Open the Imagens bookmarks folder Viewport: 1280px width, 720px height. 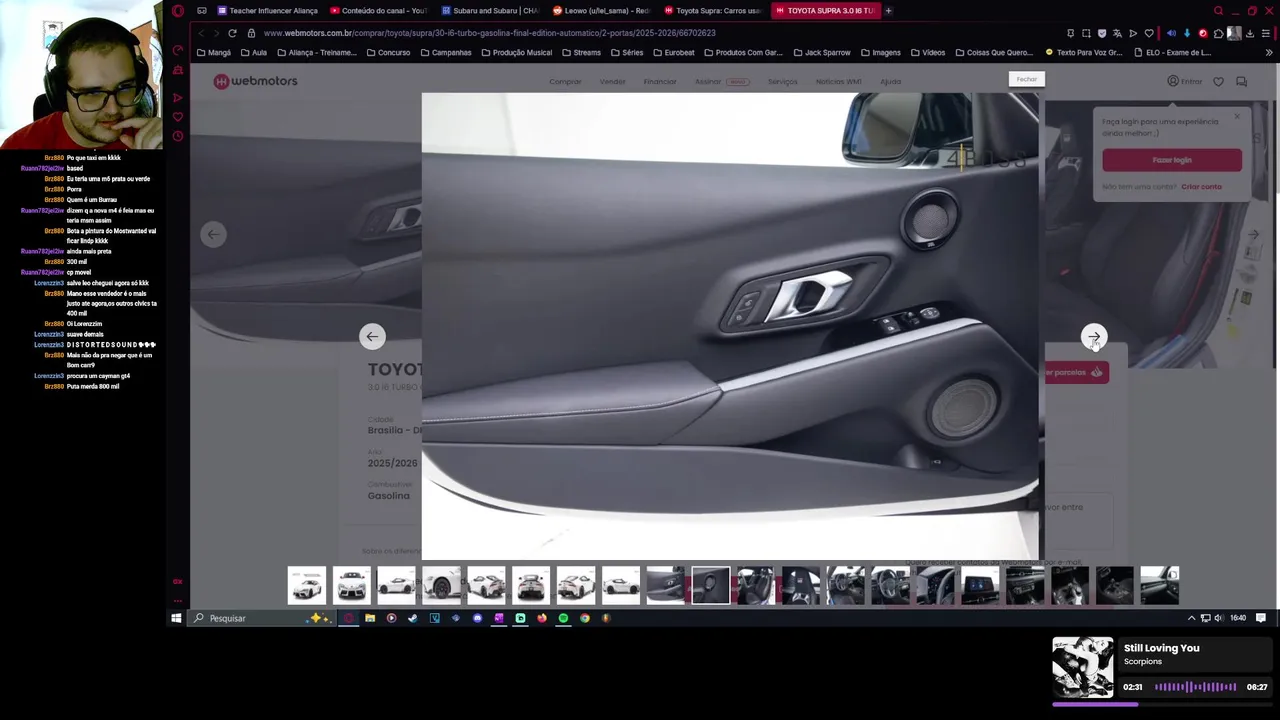pos(880,53)
